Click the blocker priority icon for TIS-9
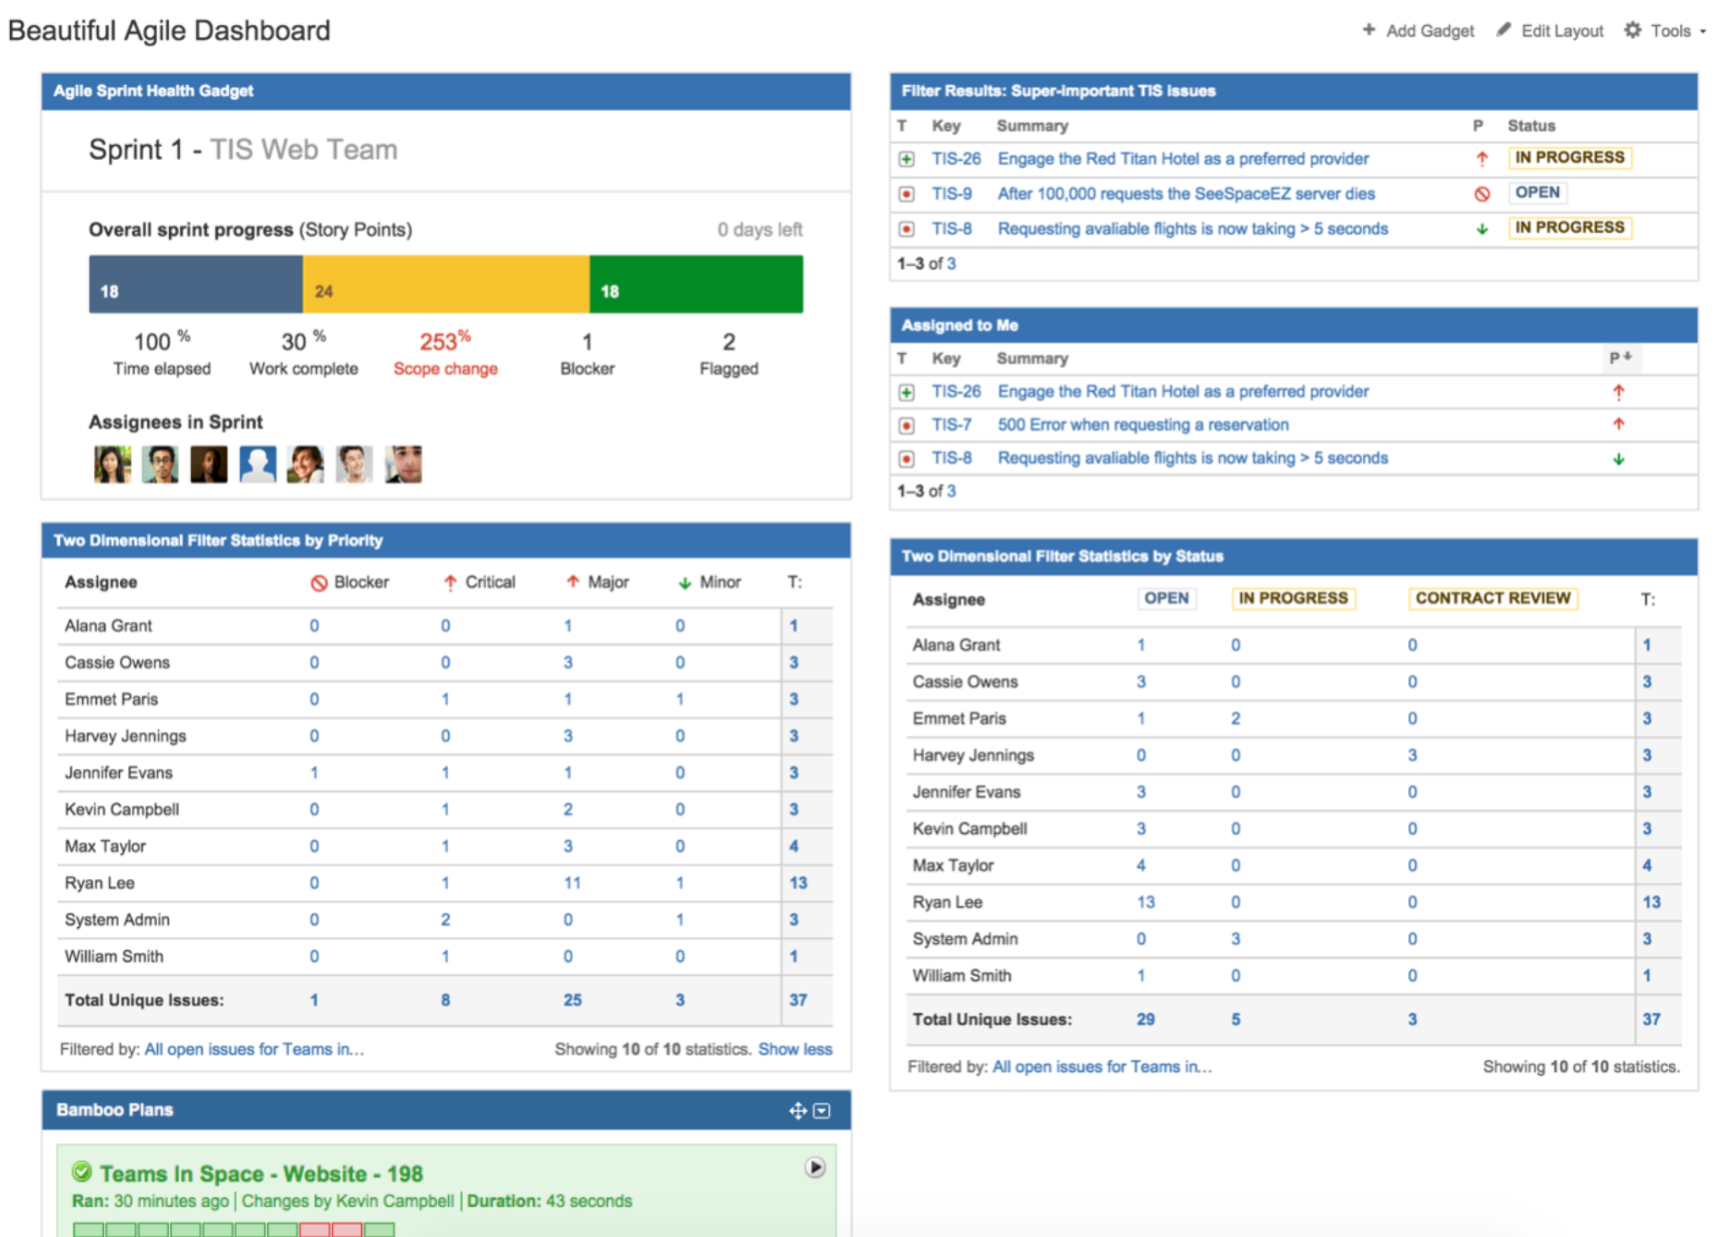This screenshot has width=1731, height=1237. pos(1482,194)
